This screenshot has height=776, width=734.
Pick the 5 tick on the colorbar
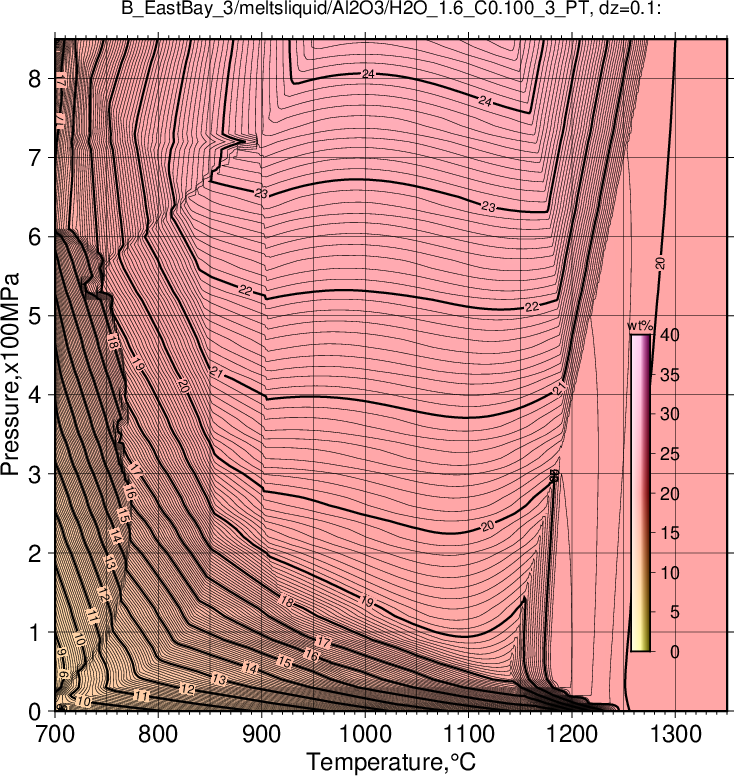pyautogui.click(x=675, y=612)
